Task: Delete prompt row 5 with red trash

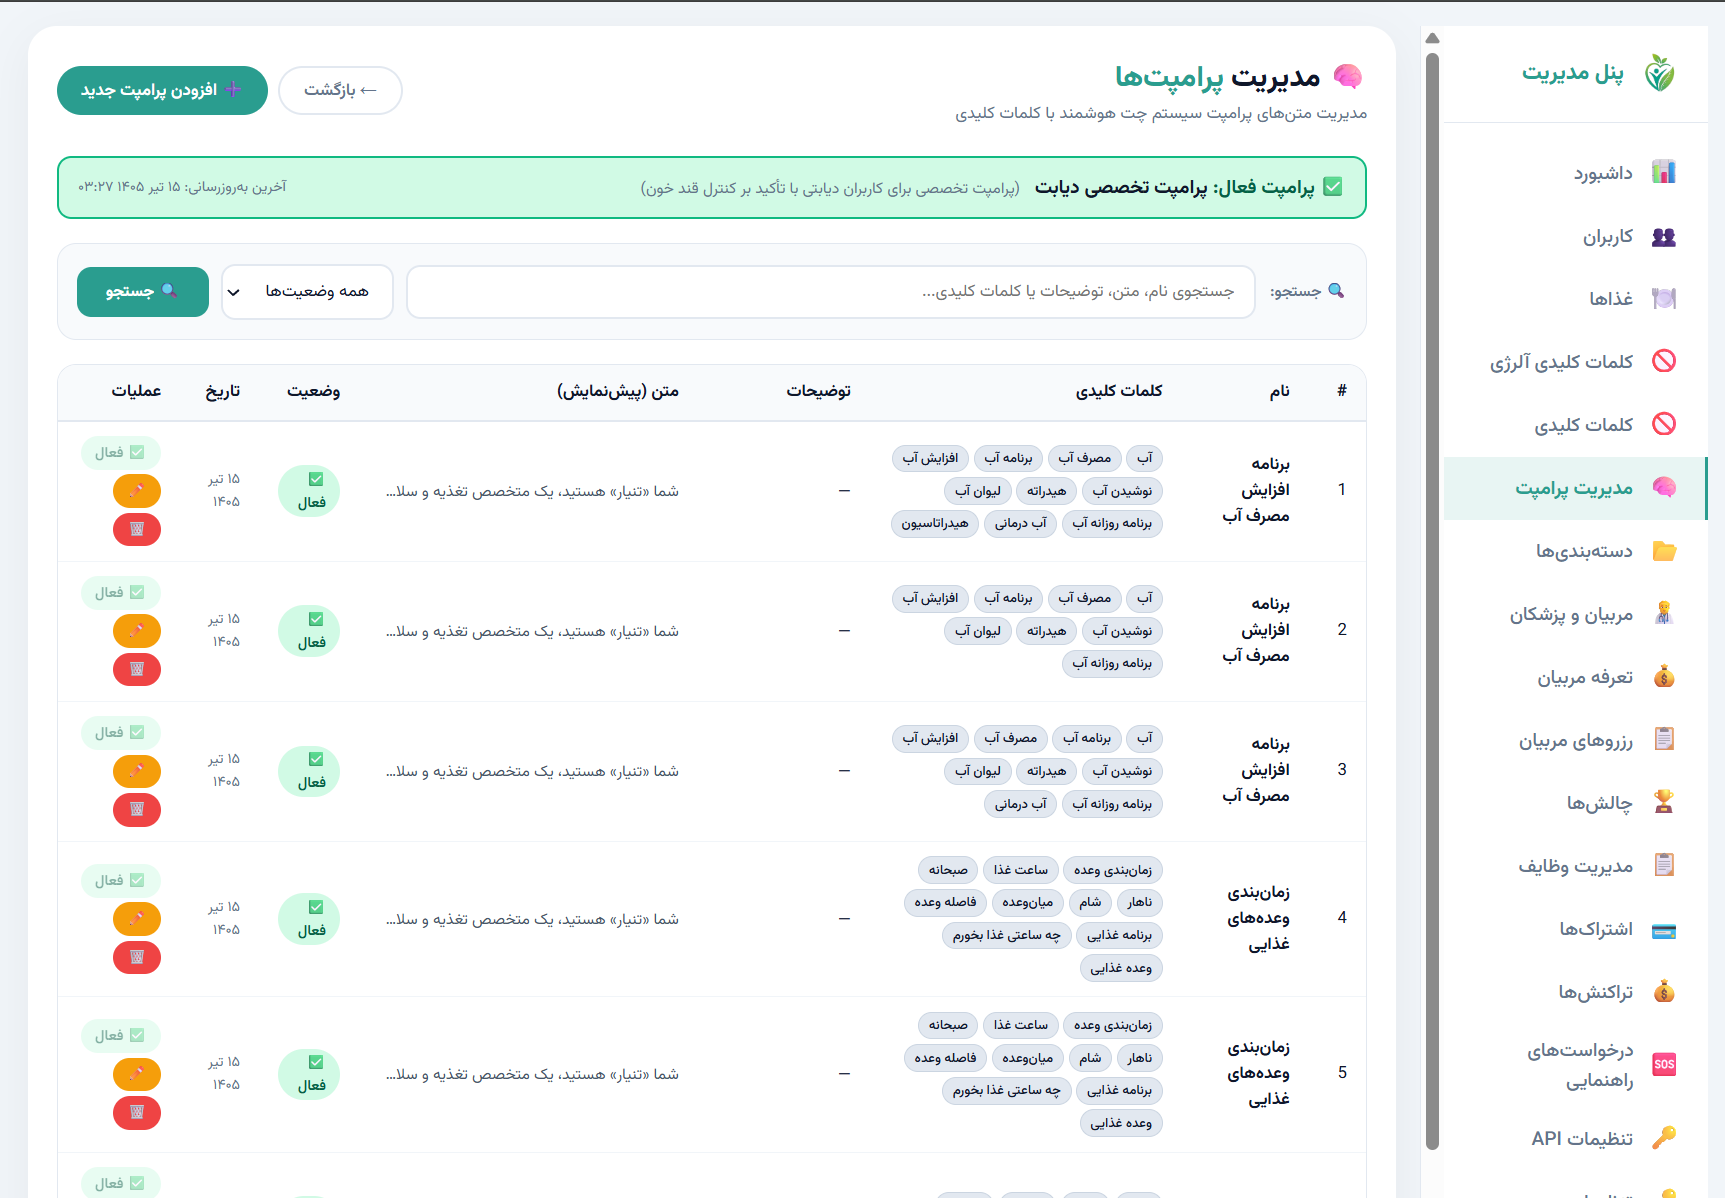Action: point(137,1112)
